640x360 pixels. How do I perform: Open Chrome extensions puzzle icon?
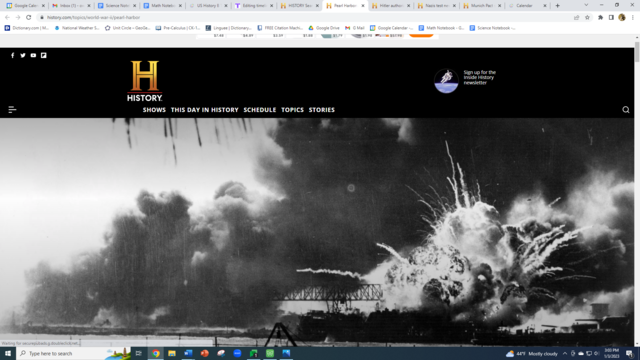click(600, 17)
